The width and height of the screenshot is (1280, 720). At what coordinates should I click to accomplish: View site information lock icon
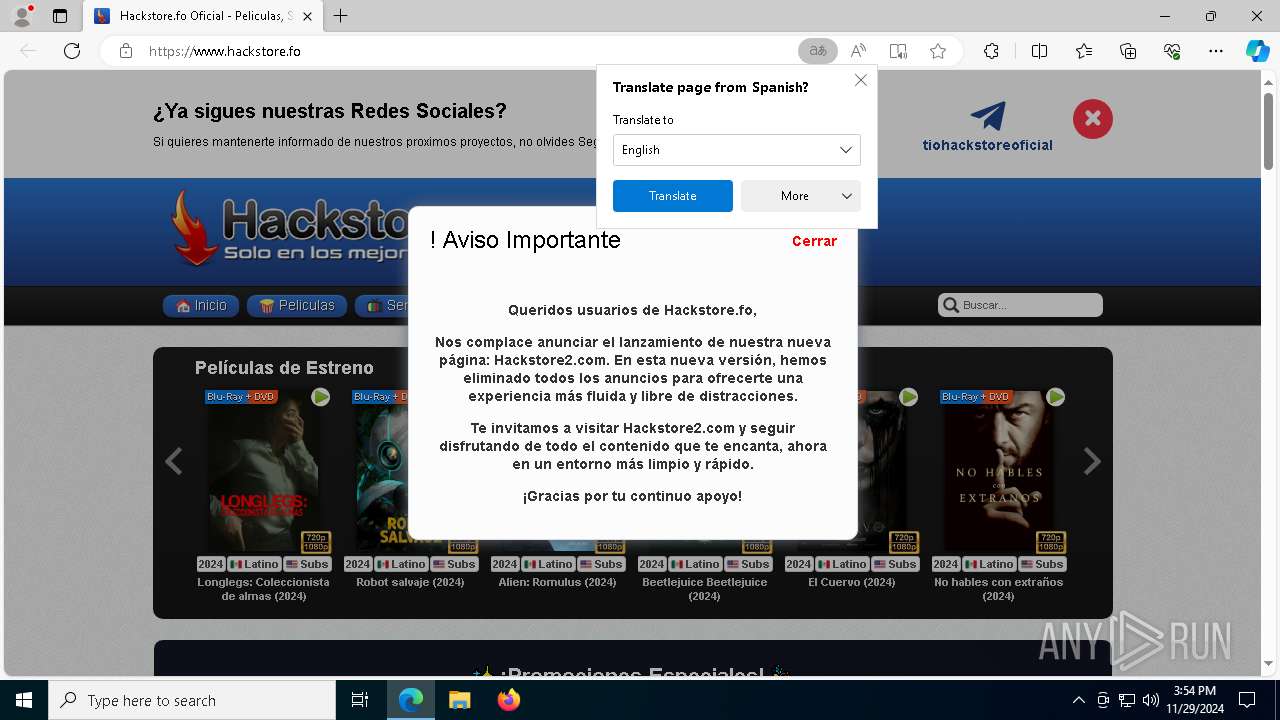tap(126, 51)
